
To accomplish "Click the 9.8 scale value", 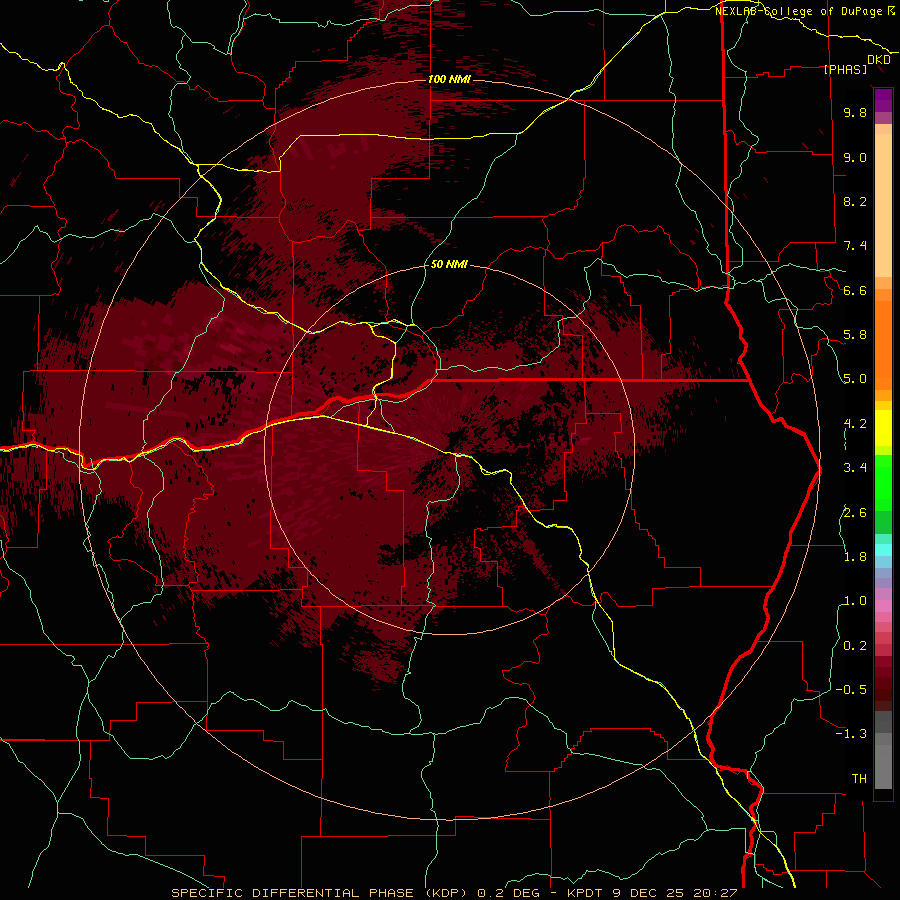I will (x=855, y=112).
